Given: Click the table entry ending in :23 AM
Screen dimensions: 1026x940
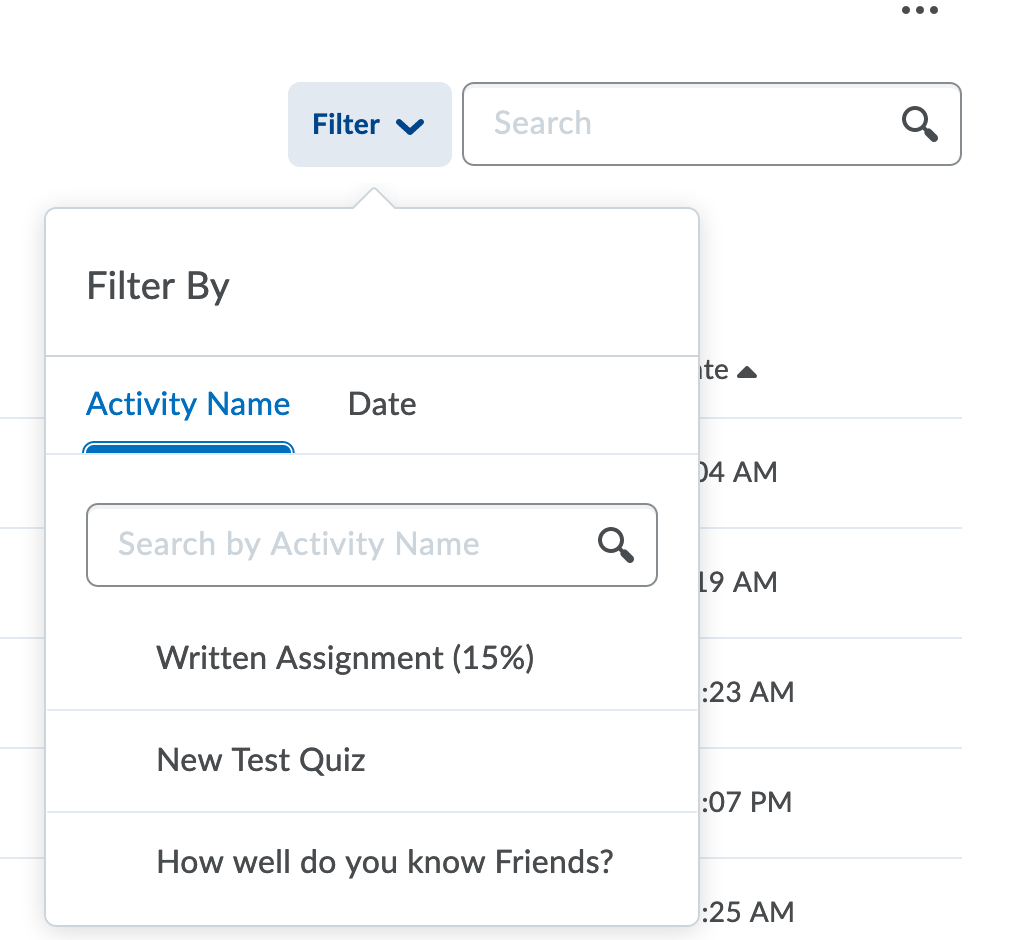Looking at the screenshot, I should pos(746,692).
